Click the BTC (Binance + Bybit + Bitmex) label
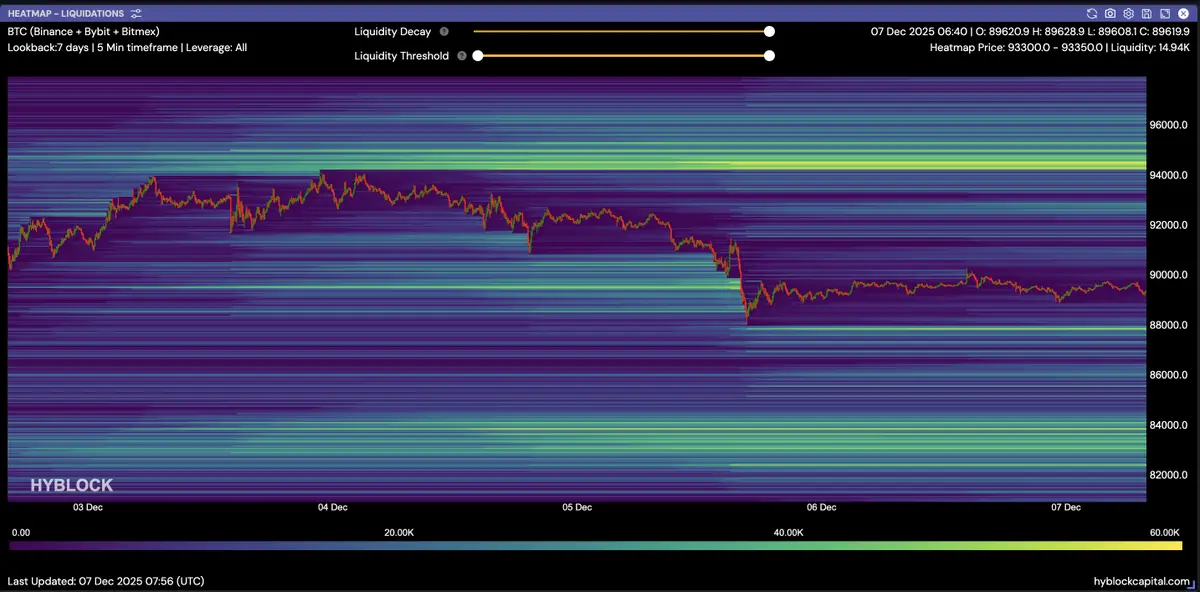The height and width of the screenshot is (592, 1200). pyautogui.click(x=83, y=32)
